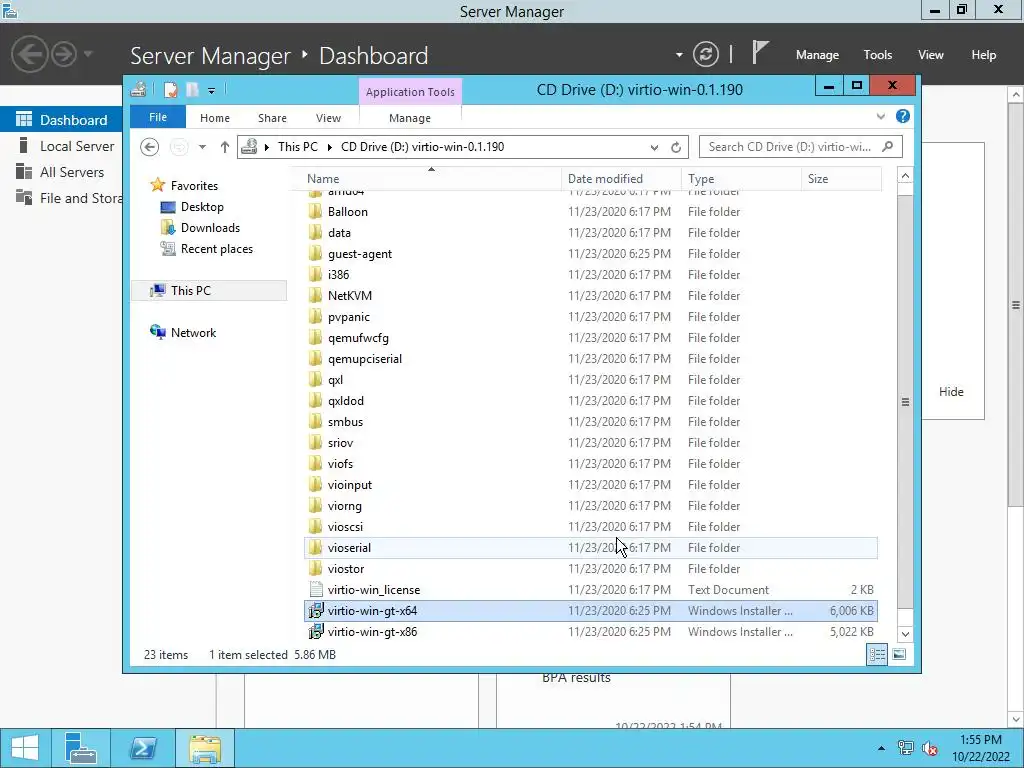Viewport: 1024px width, 768px height.
Task: Open Server Manager from the taskbar
Action: coord(81,748)
